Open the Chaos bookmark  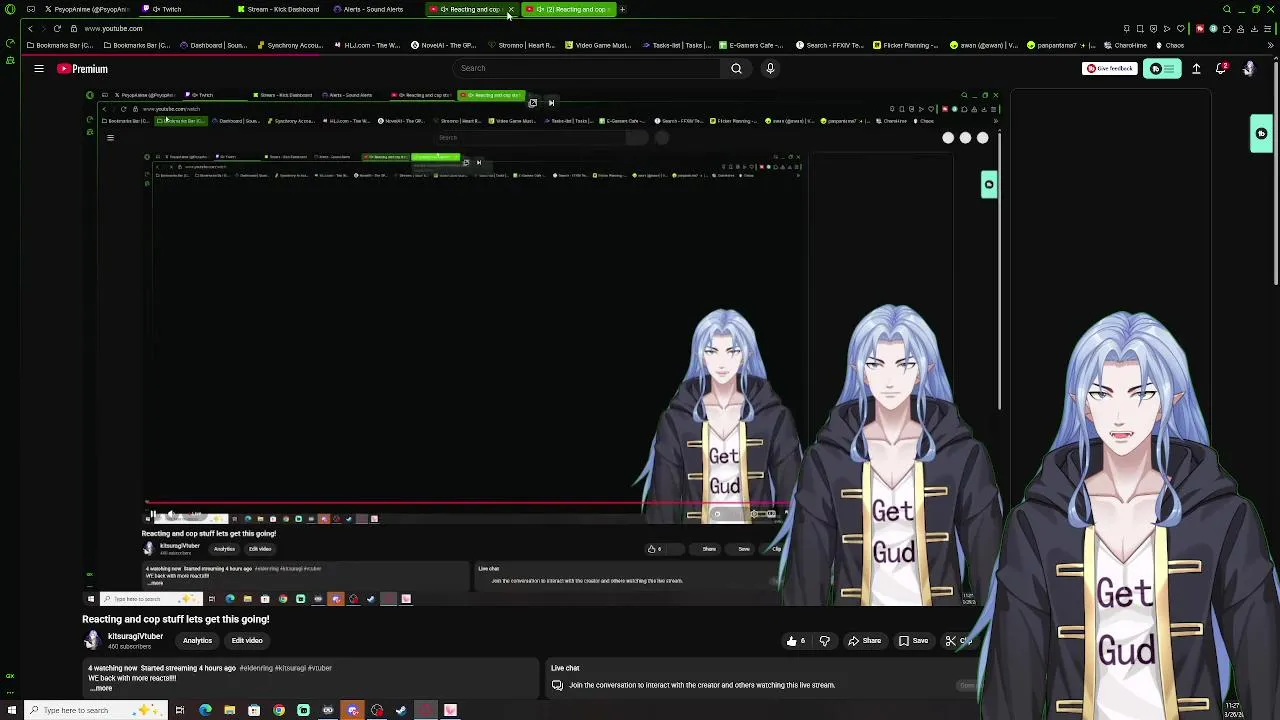1169,45
